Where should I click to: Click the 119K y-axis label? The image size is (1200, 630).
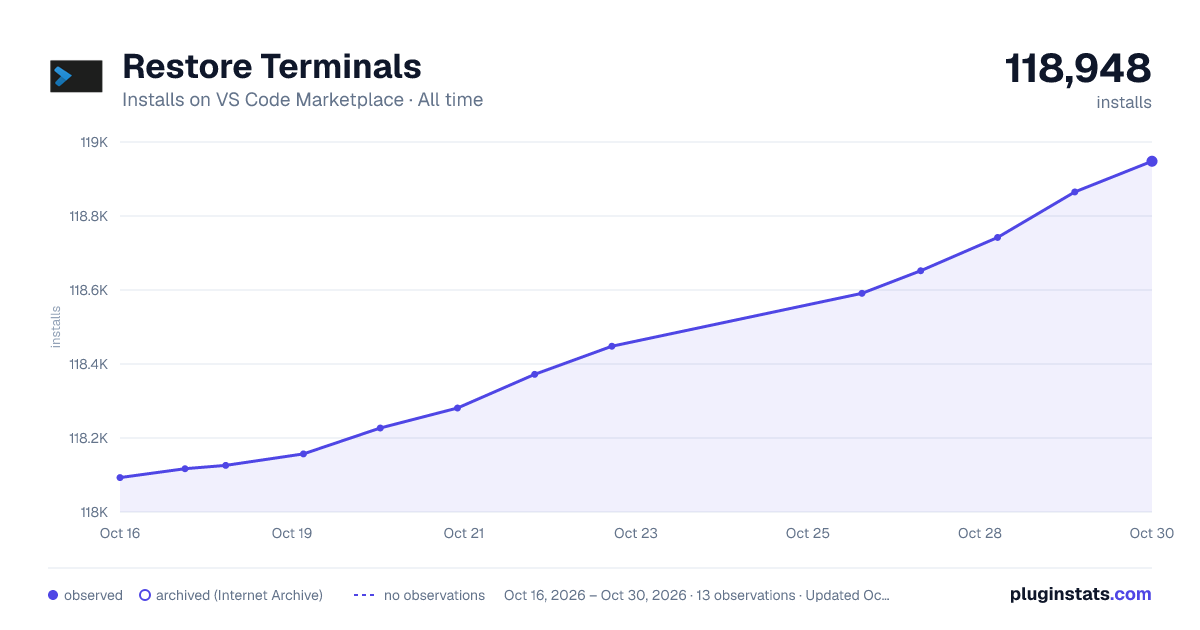[95, 142]
